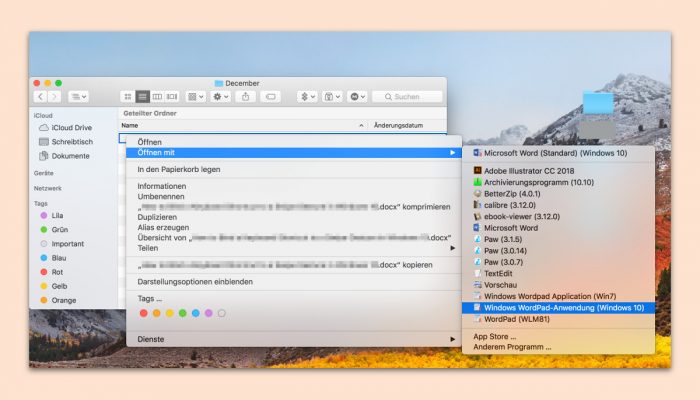700x400 pixels.
Task: Apply red tag color dot
Action: click(144, 313)
